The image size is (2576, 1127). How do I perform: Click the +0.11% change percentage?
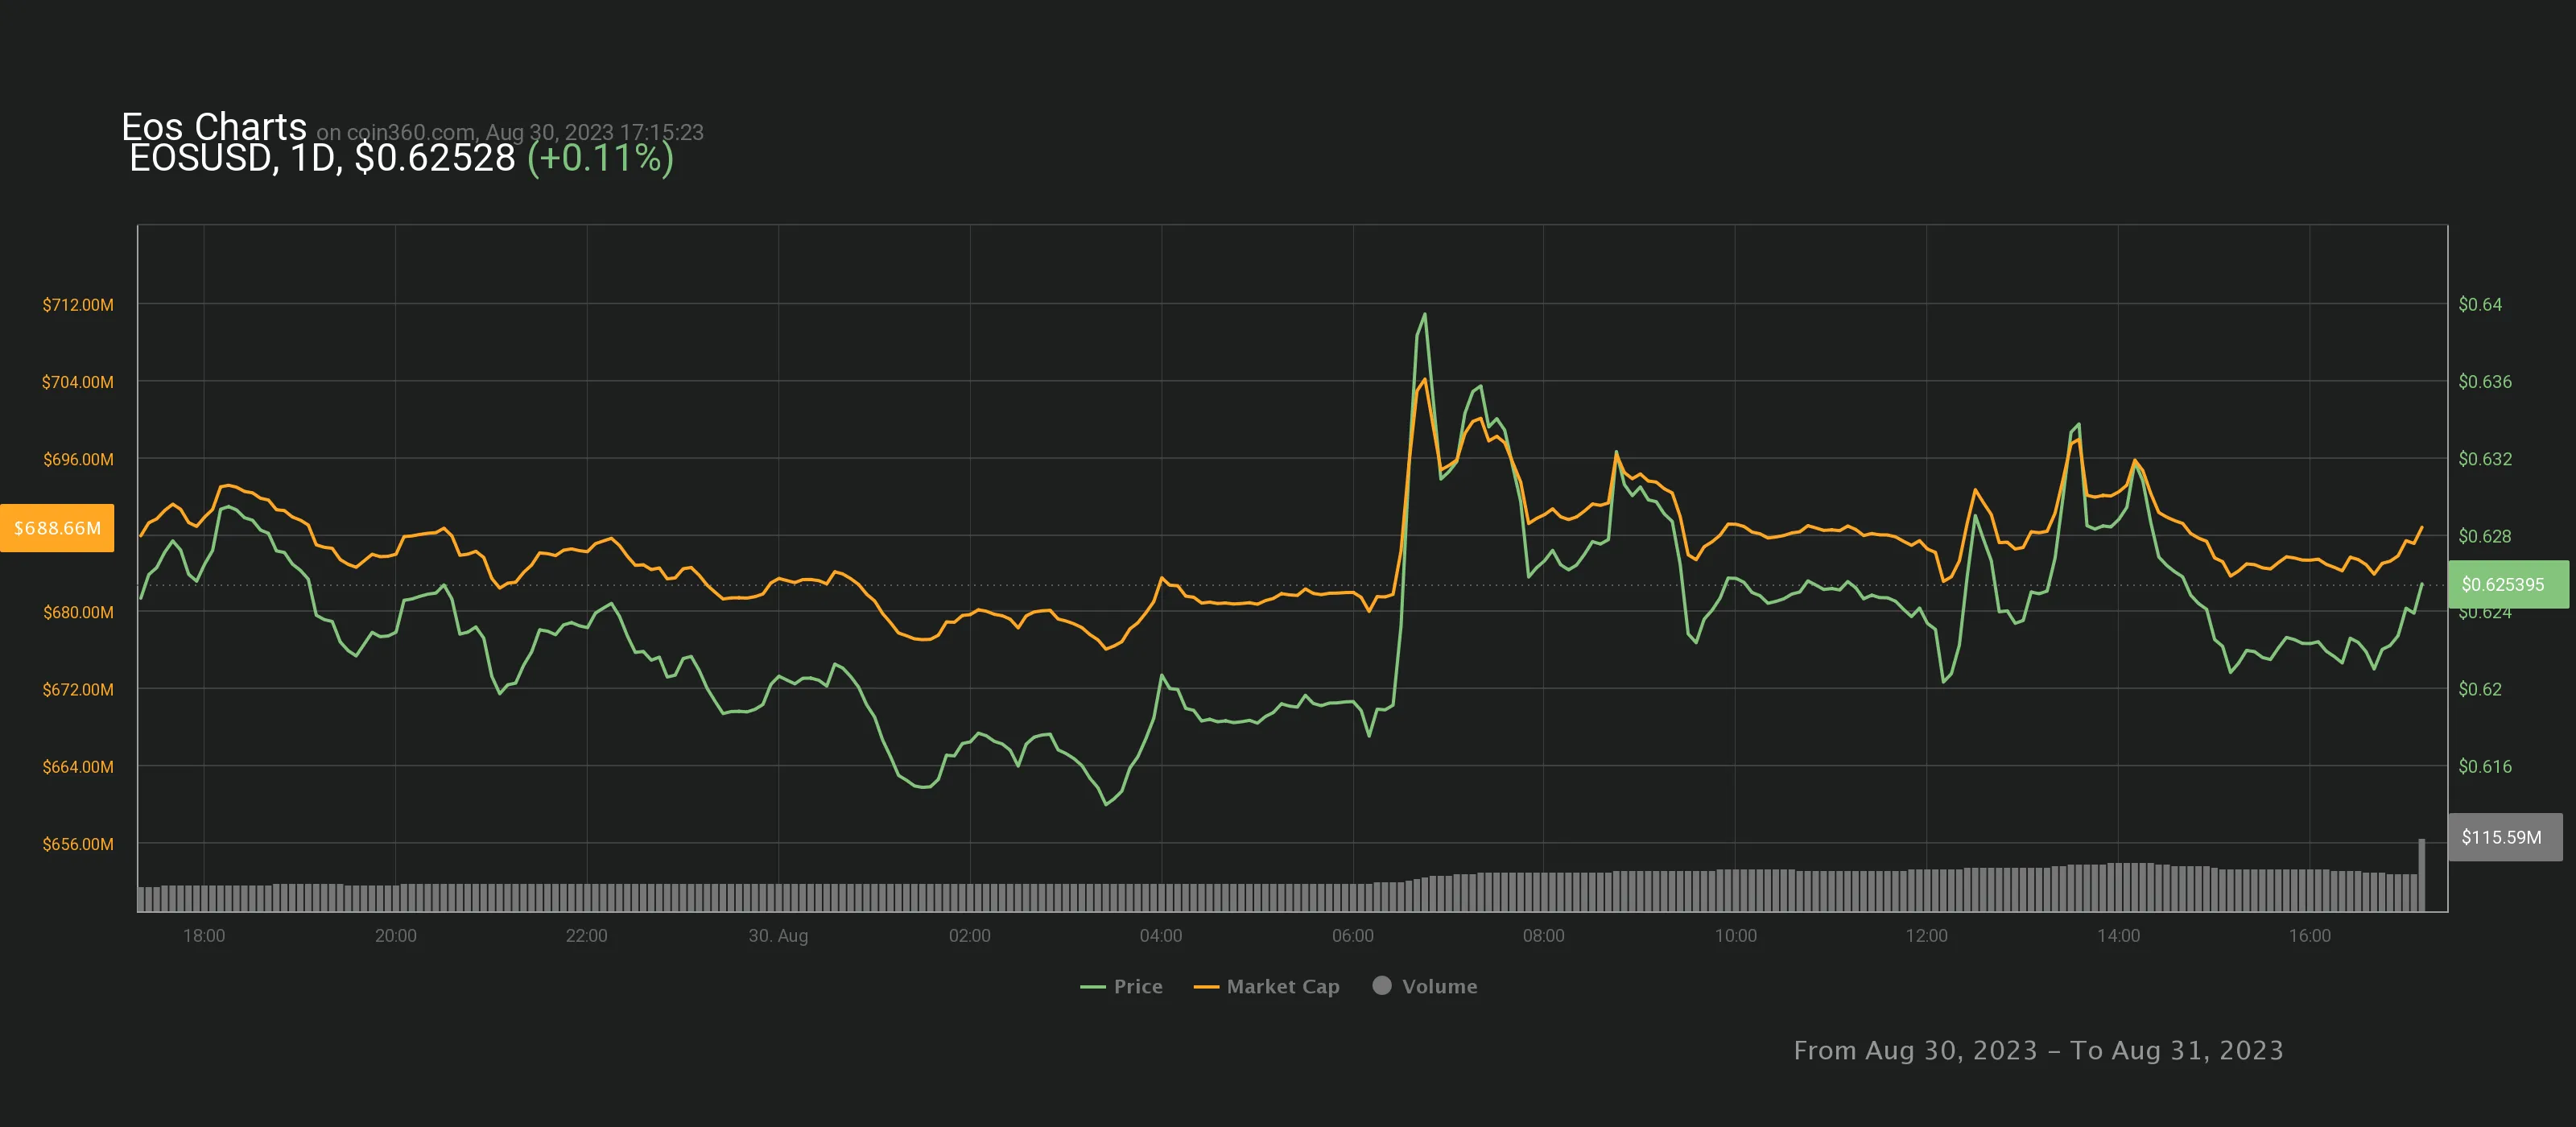[600, 158]
